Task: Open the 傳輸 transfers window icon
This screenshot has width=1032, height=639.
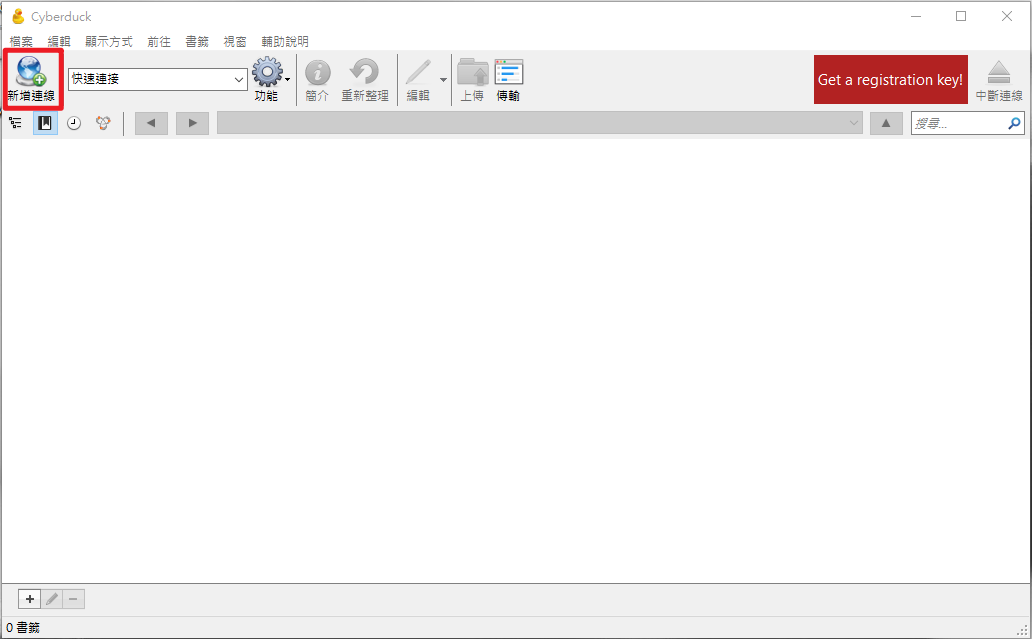Action: pyautogui.click(x=509, y=72)
